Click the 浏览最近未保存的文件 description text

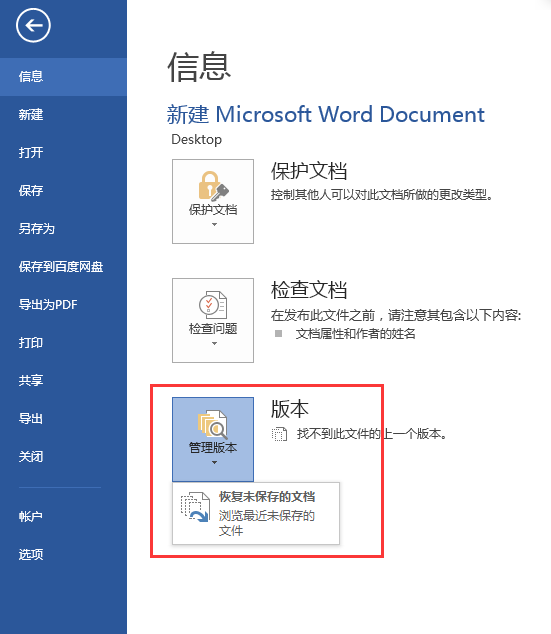267,523
